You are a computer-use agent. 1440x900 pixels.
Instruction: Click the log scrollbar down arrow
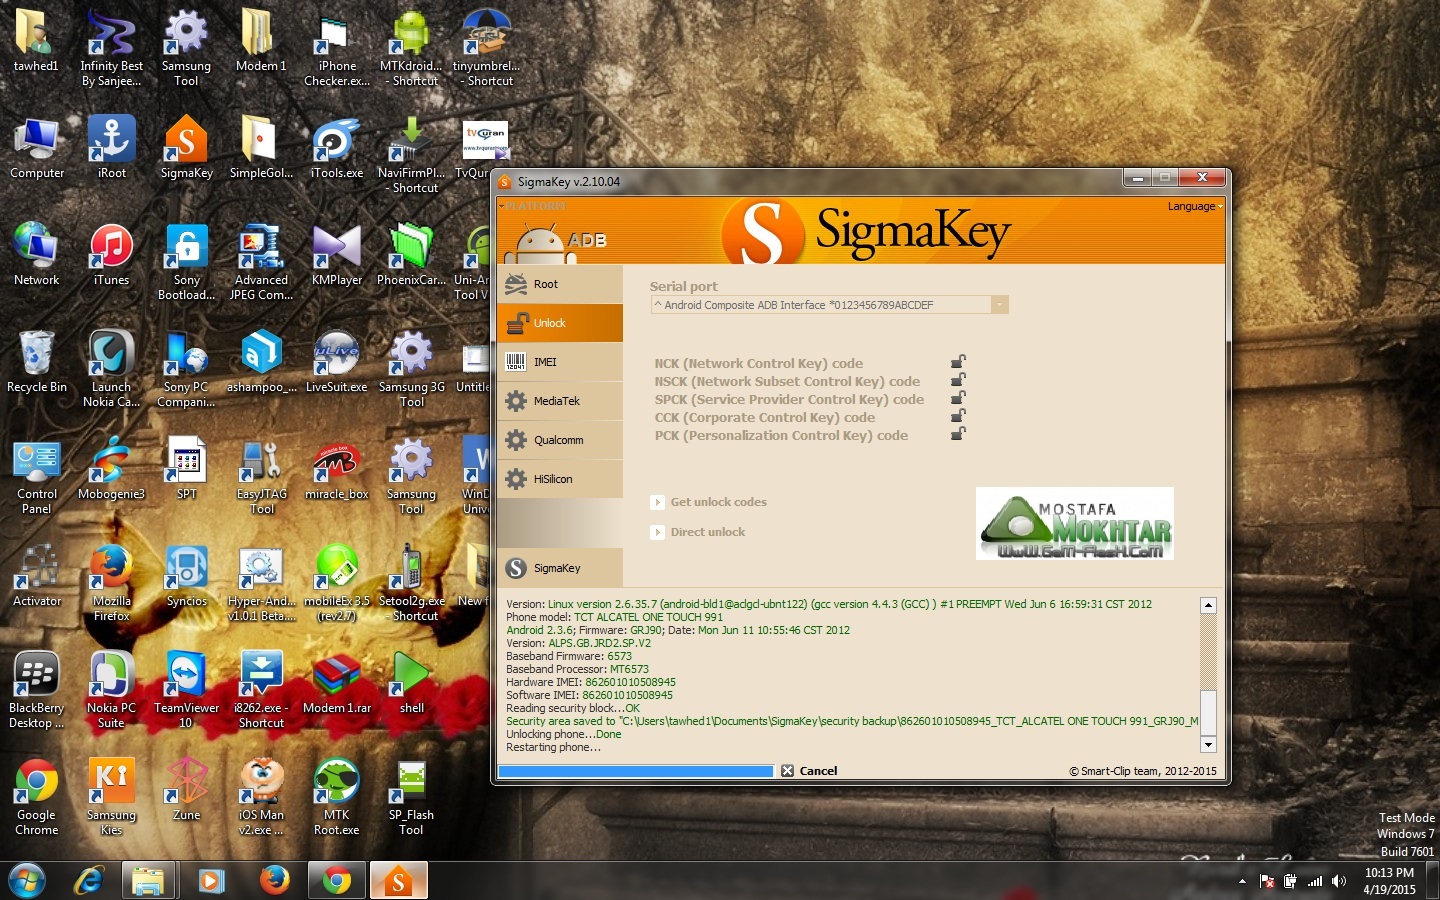point(1208,745)
